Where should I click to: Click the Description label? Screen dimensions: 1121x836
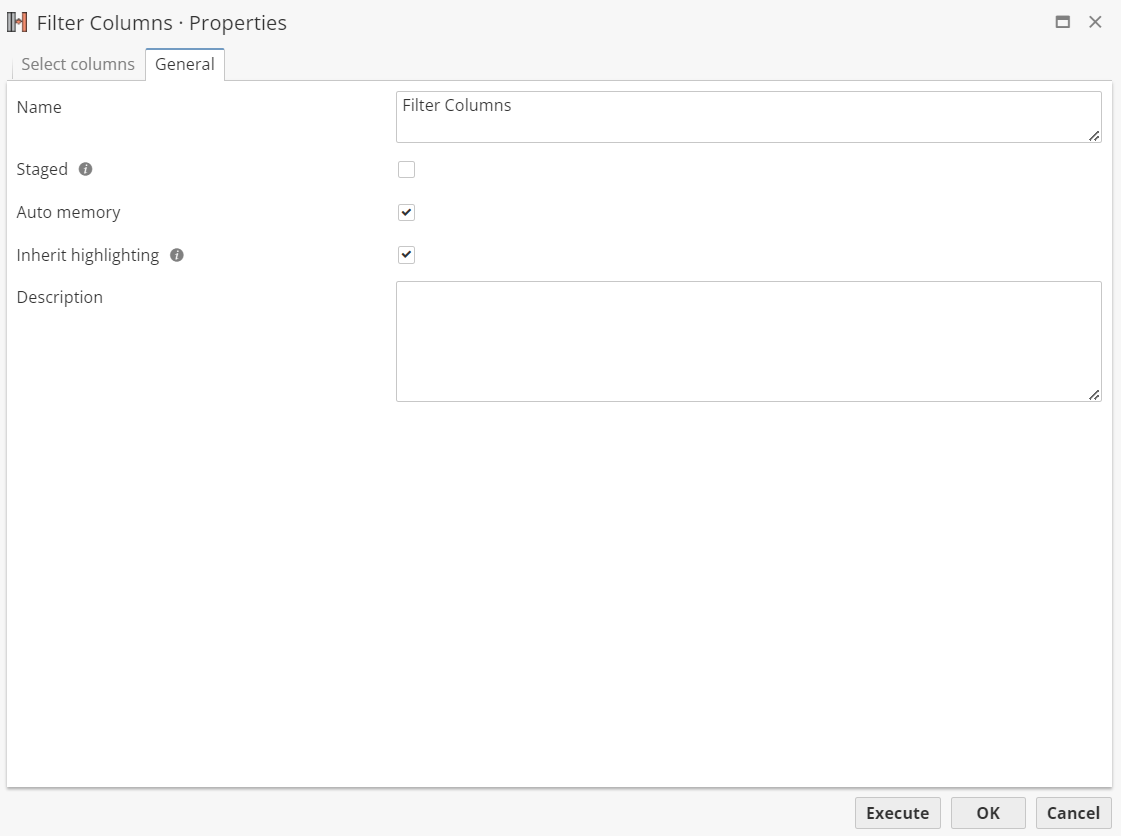(59, 297)
